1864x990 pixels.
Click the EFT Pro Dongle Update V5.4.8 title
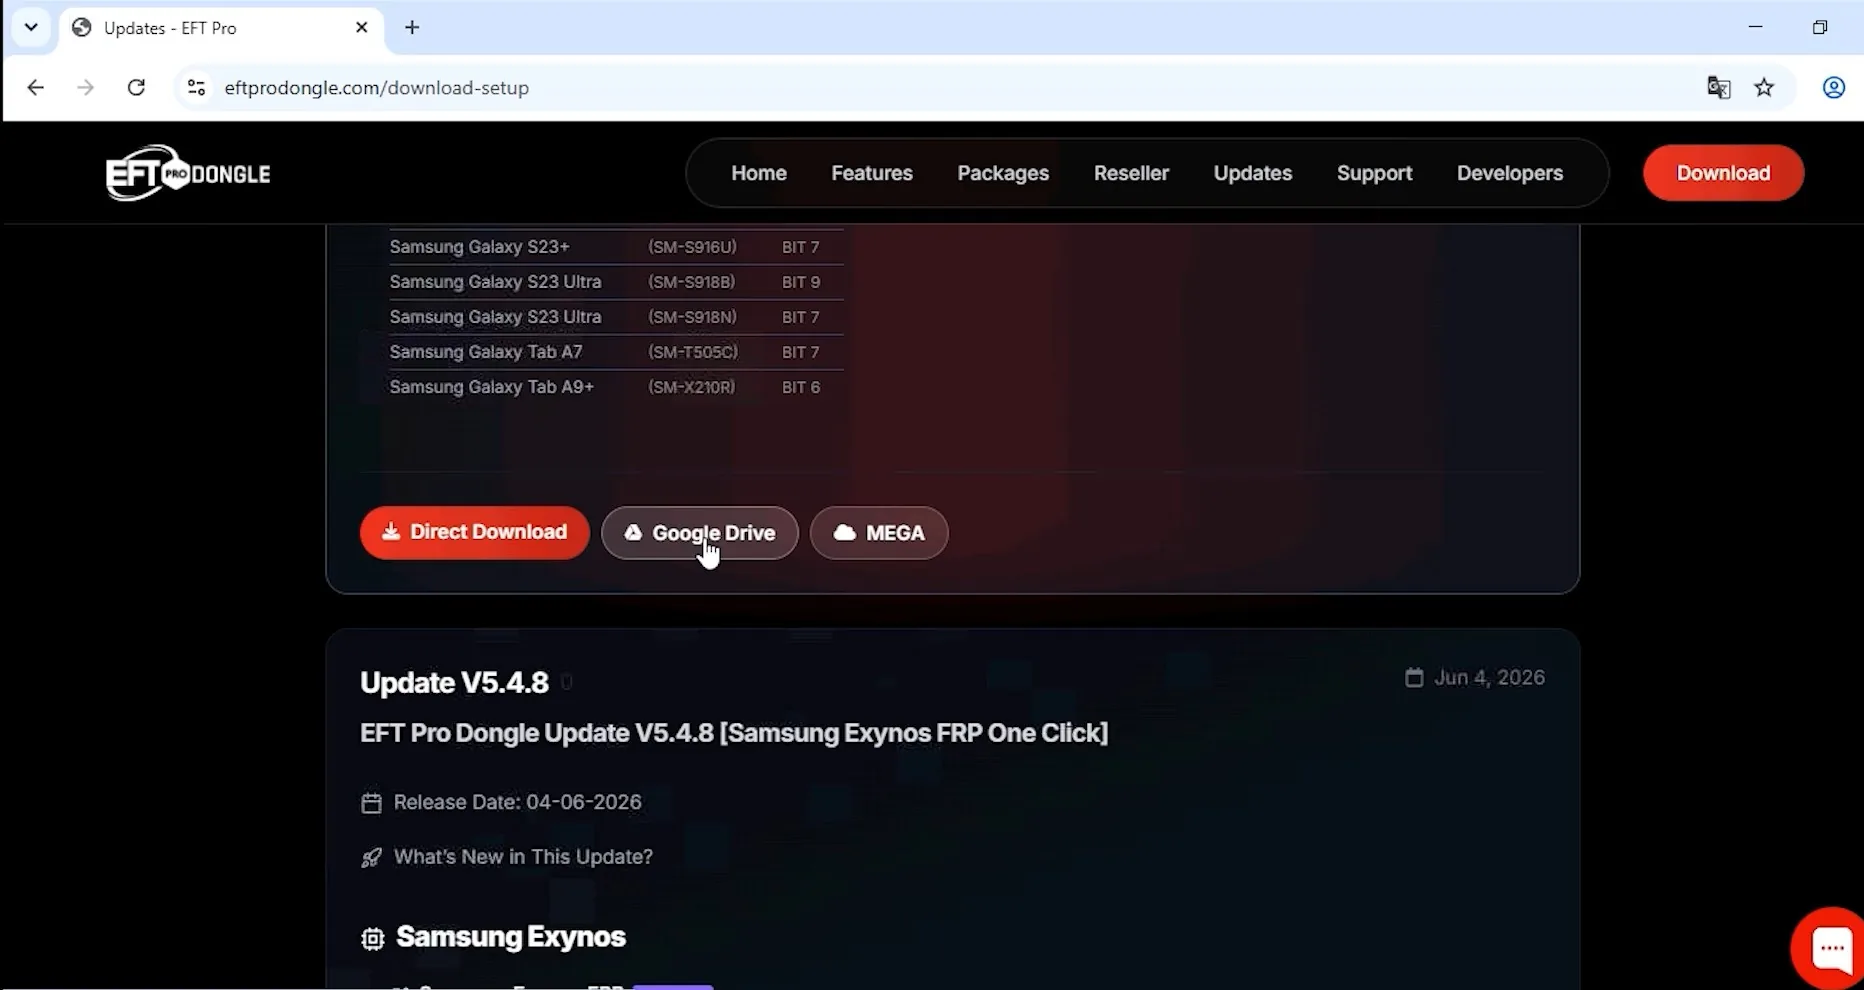(x=734, y=733)
